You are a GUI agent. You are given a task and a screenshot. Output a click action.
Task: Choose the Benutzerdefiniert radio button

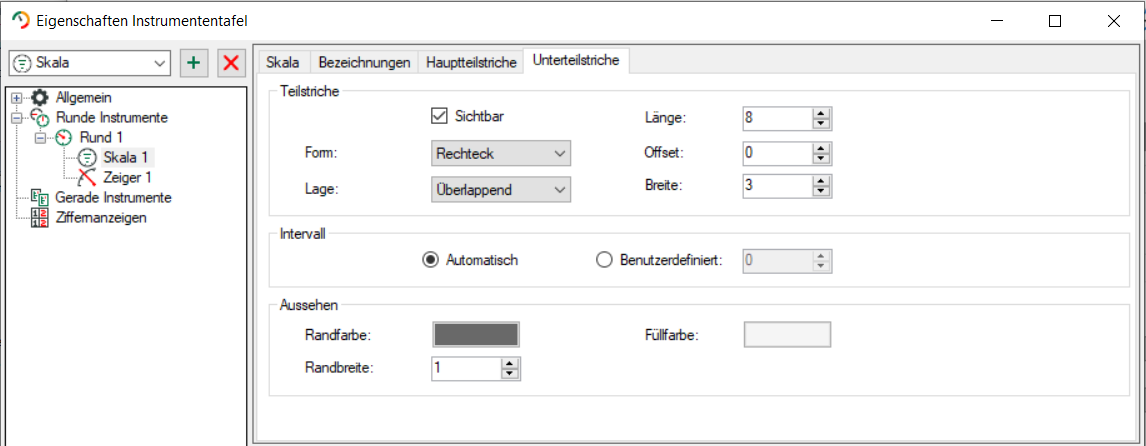coord(604,260)
